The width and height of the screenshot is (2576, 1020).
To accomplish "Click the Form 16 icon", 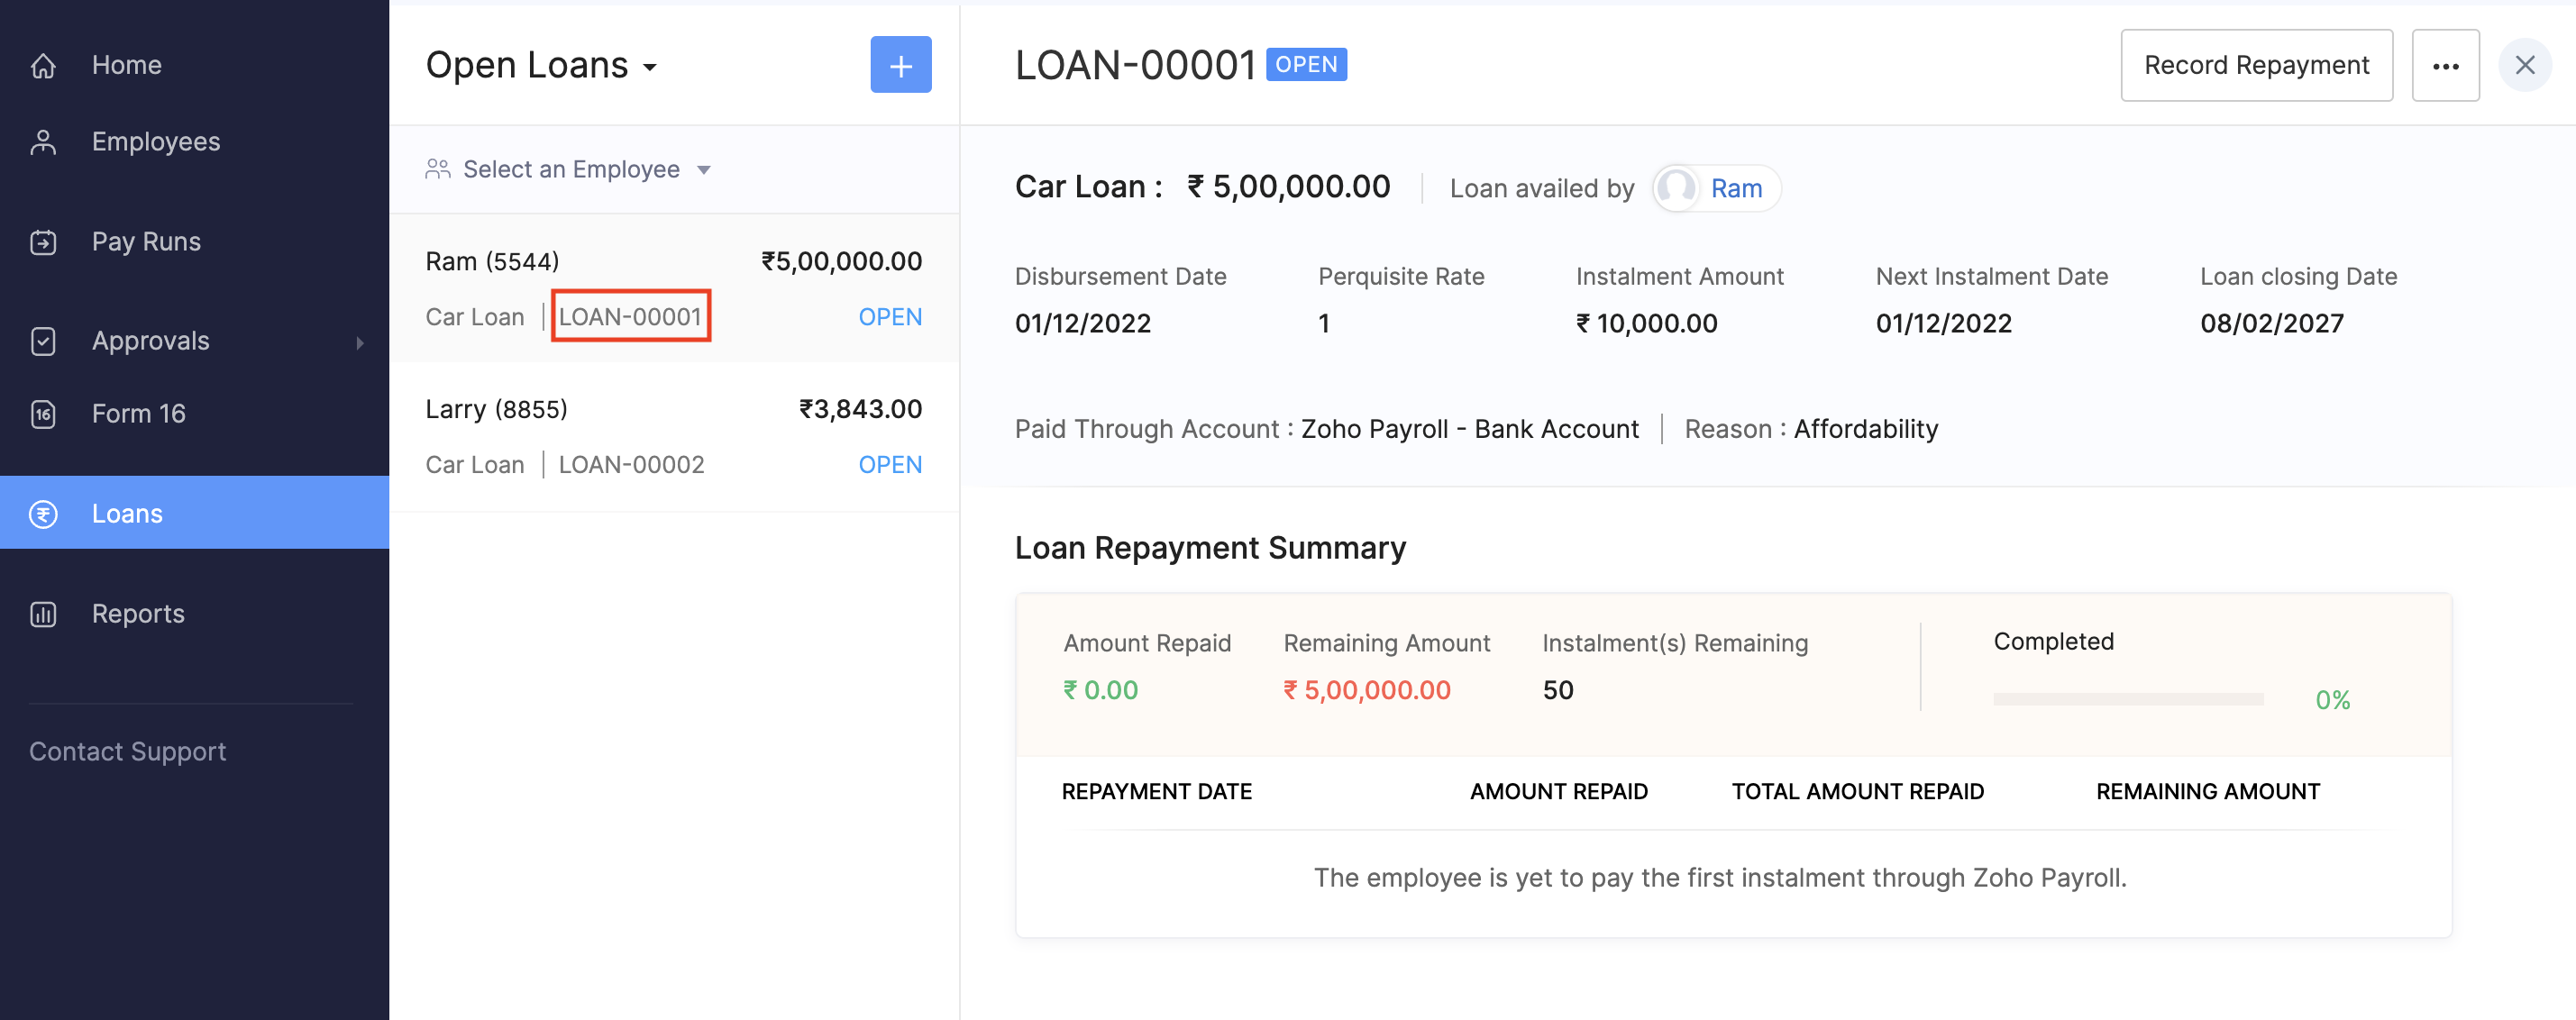I will point(43,414).
